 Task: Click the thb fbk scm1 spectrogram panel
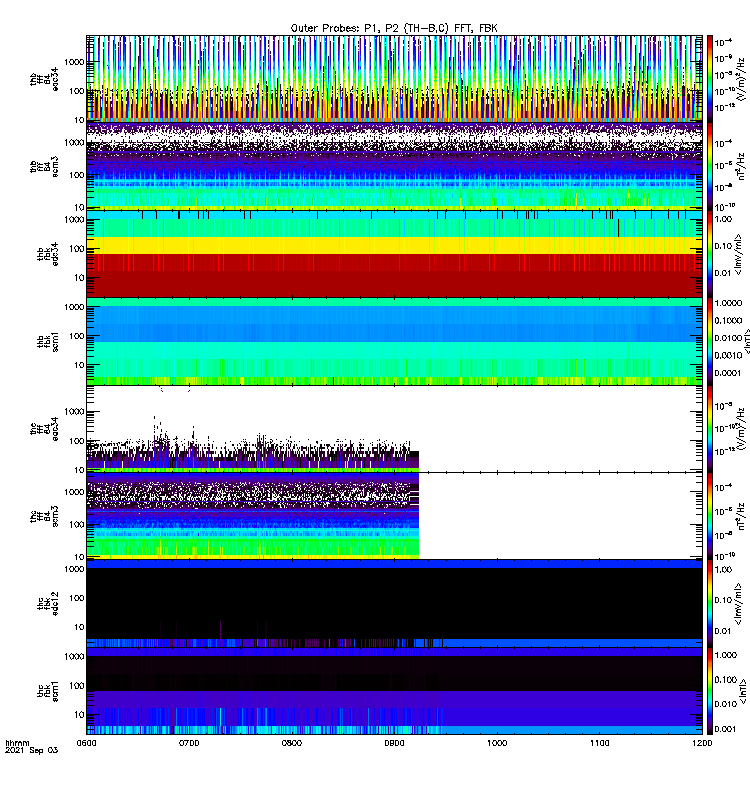tap(394, 341)
